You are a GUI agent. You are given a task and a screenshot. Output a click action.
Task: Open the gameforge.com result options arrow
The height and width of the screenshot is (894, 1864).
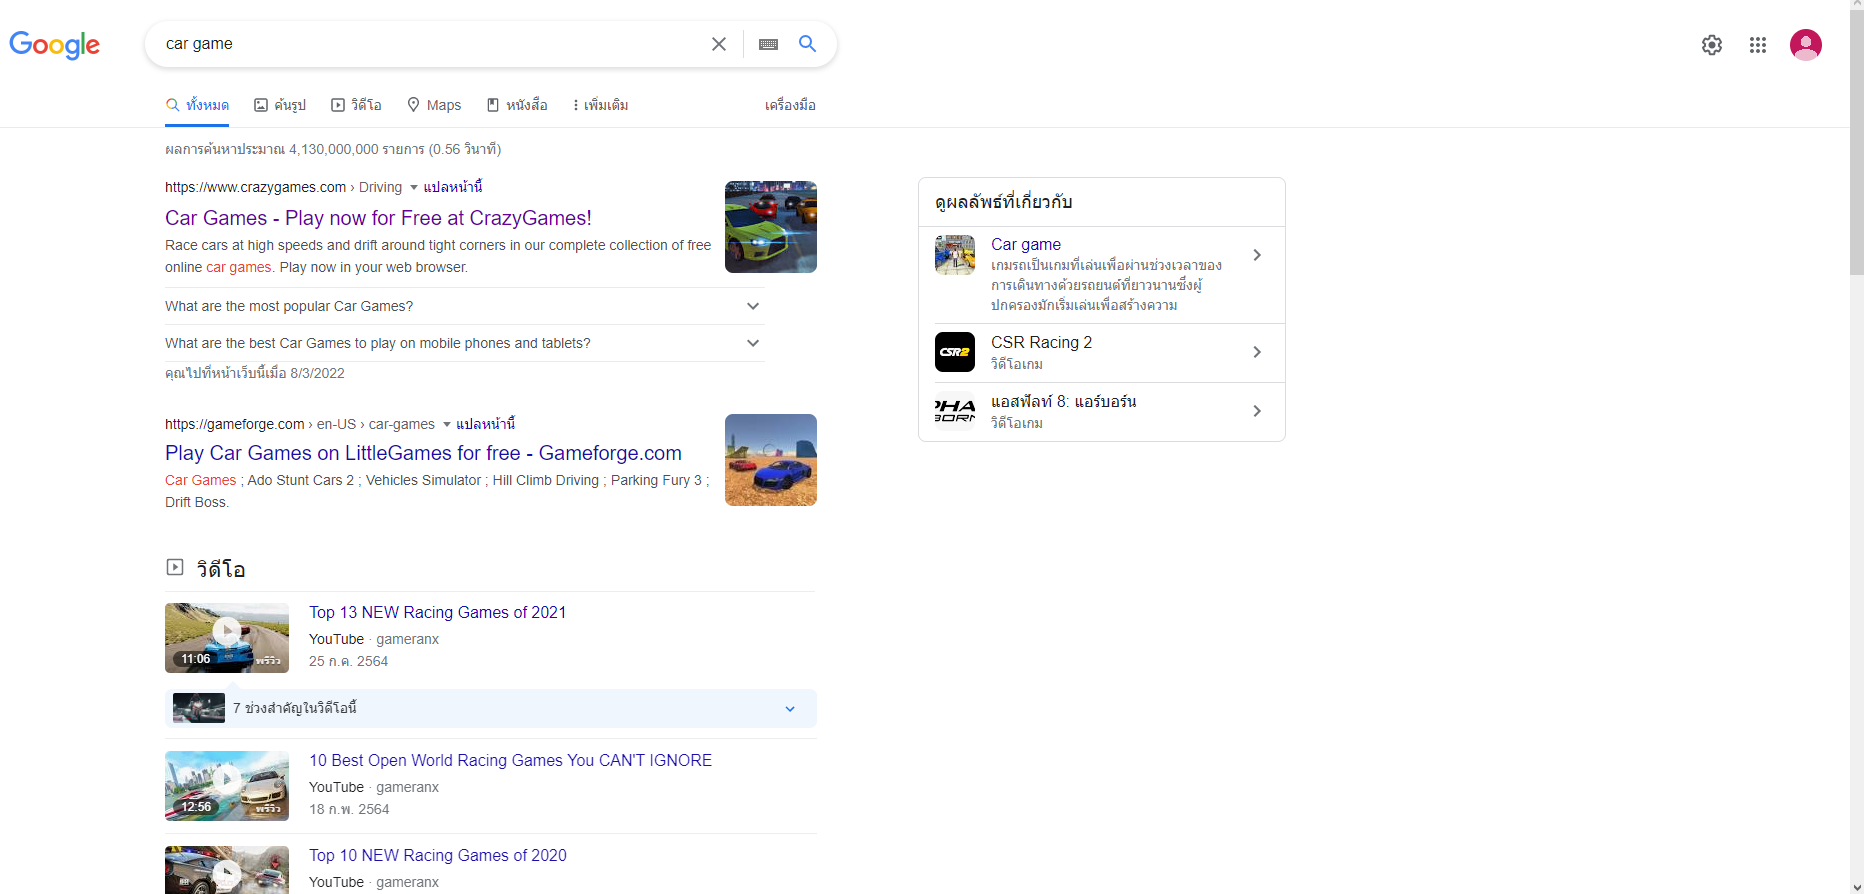click(x=447, y=424)
